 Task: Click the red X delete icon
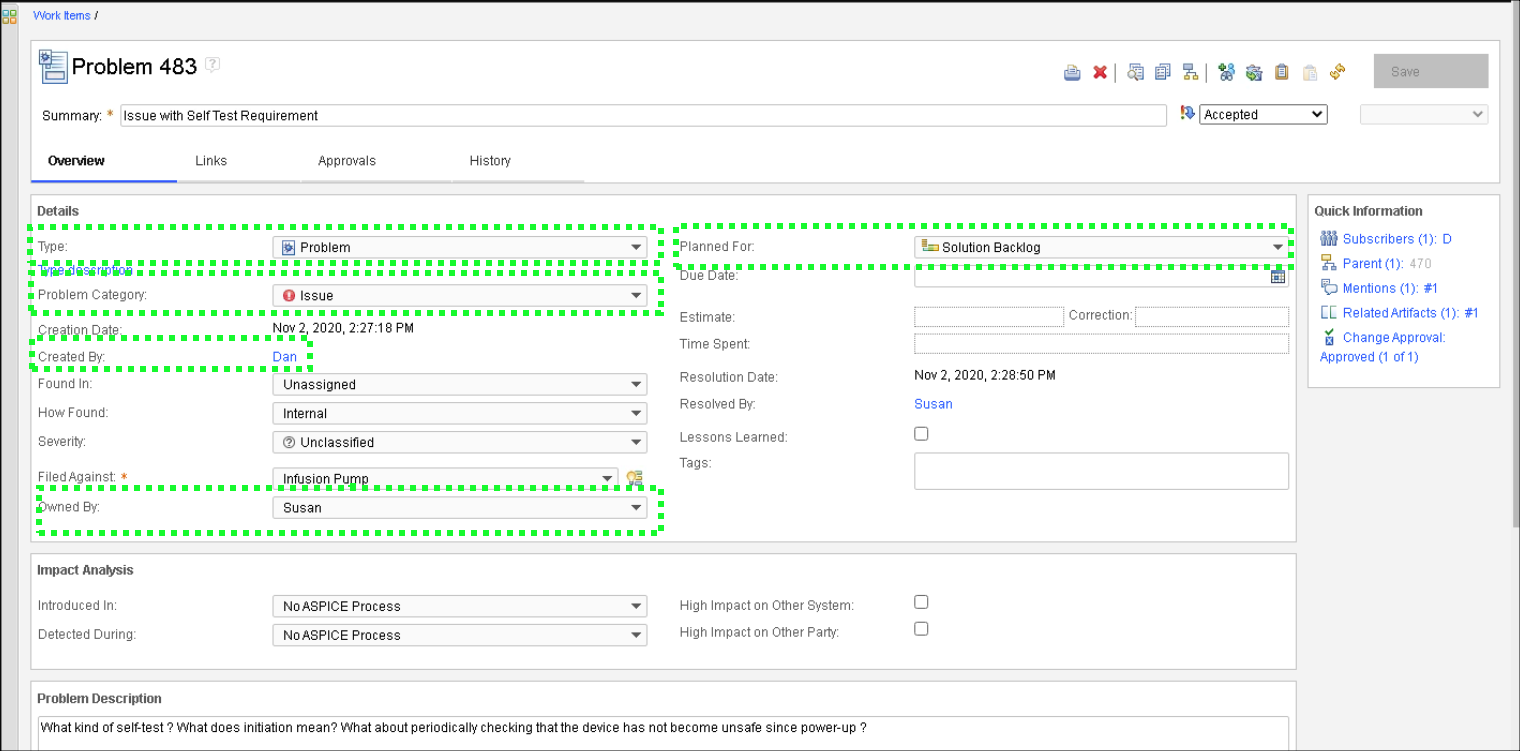(x=1100, y=72)
